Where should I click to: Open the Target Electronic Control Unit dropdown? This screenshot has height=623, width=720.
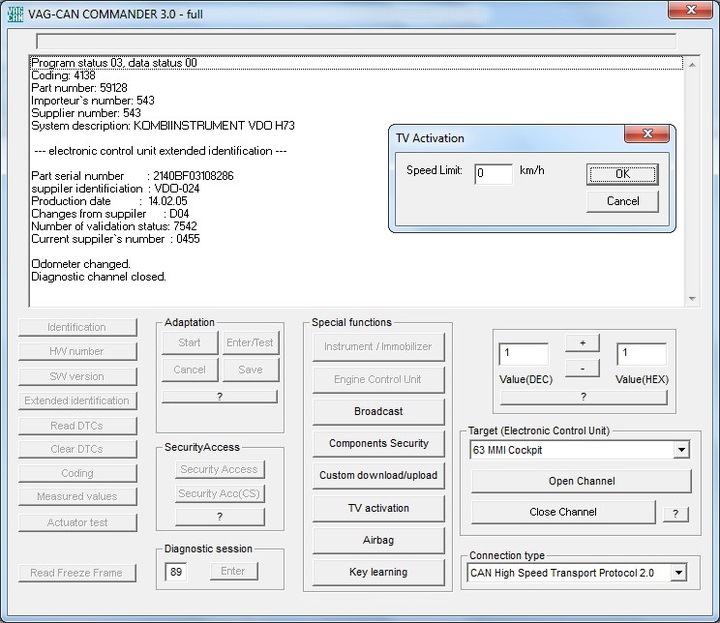pyautogui.click(x=681, y=450)
